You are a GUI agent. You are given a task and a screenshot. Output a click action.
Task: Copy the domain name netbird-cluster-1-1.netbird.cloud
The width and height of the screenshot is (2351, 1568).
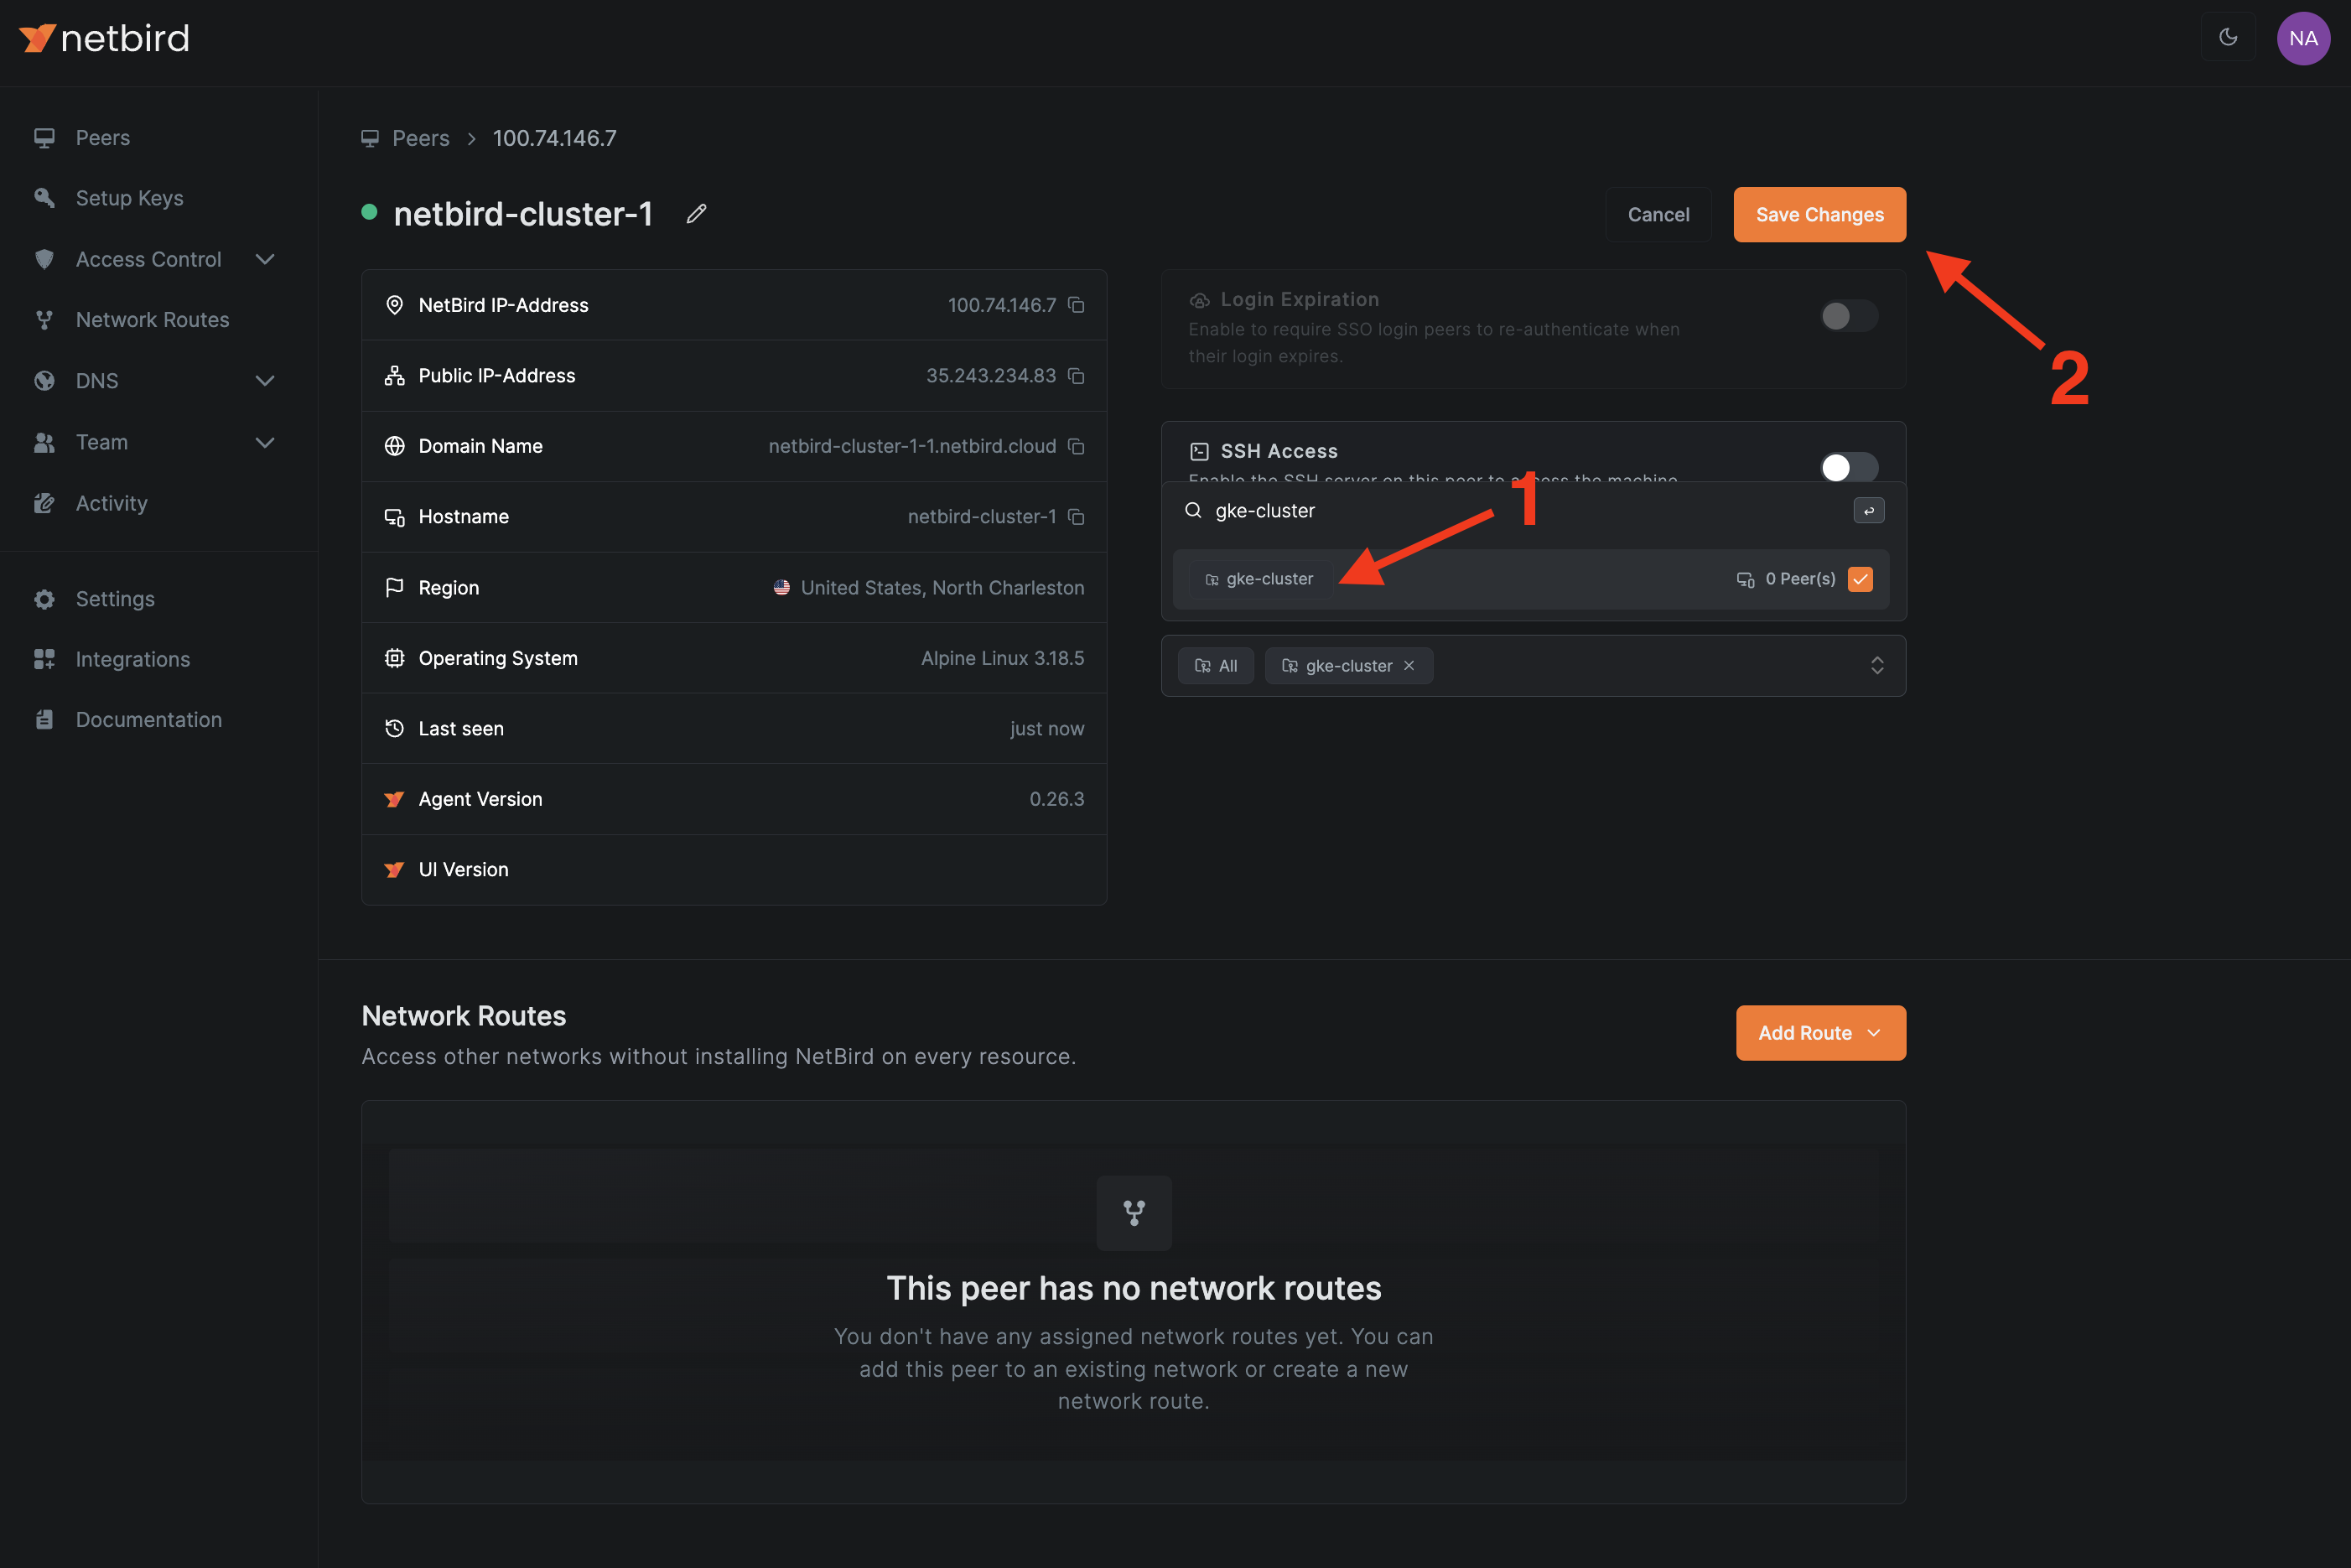[1077, 446]
